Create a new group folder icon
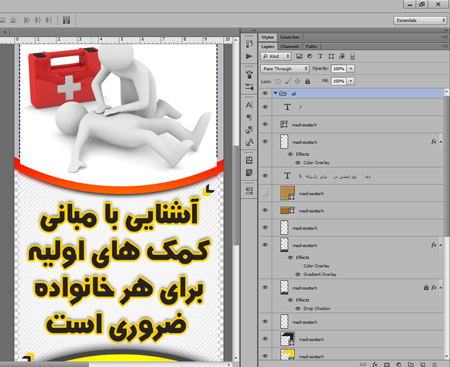 click(x=411, y=364)
